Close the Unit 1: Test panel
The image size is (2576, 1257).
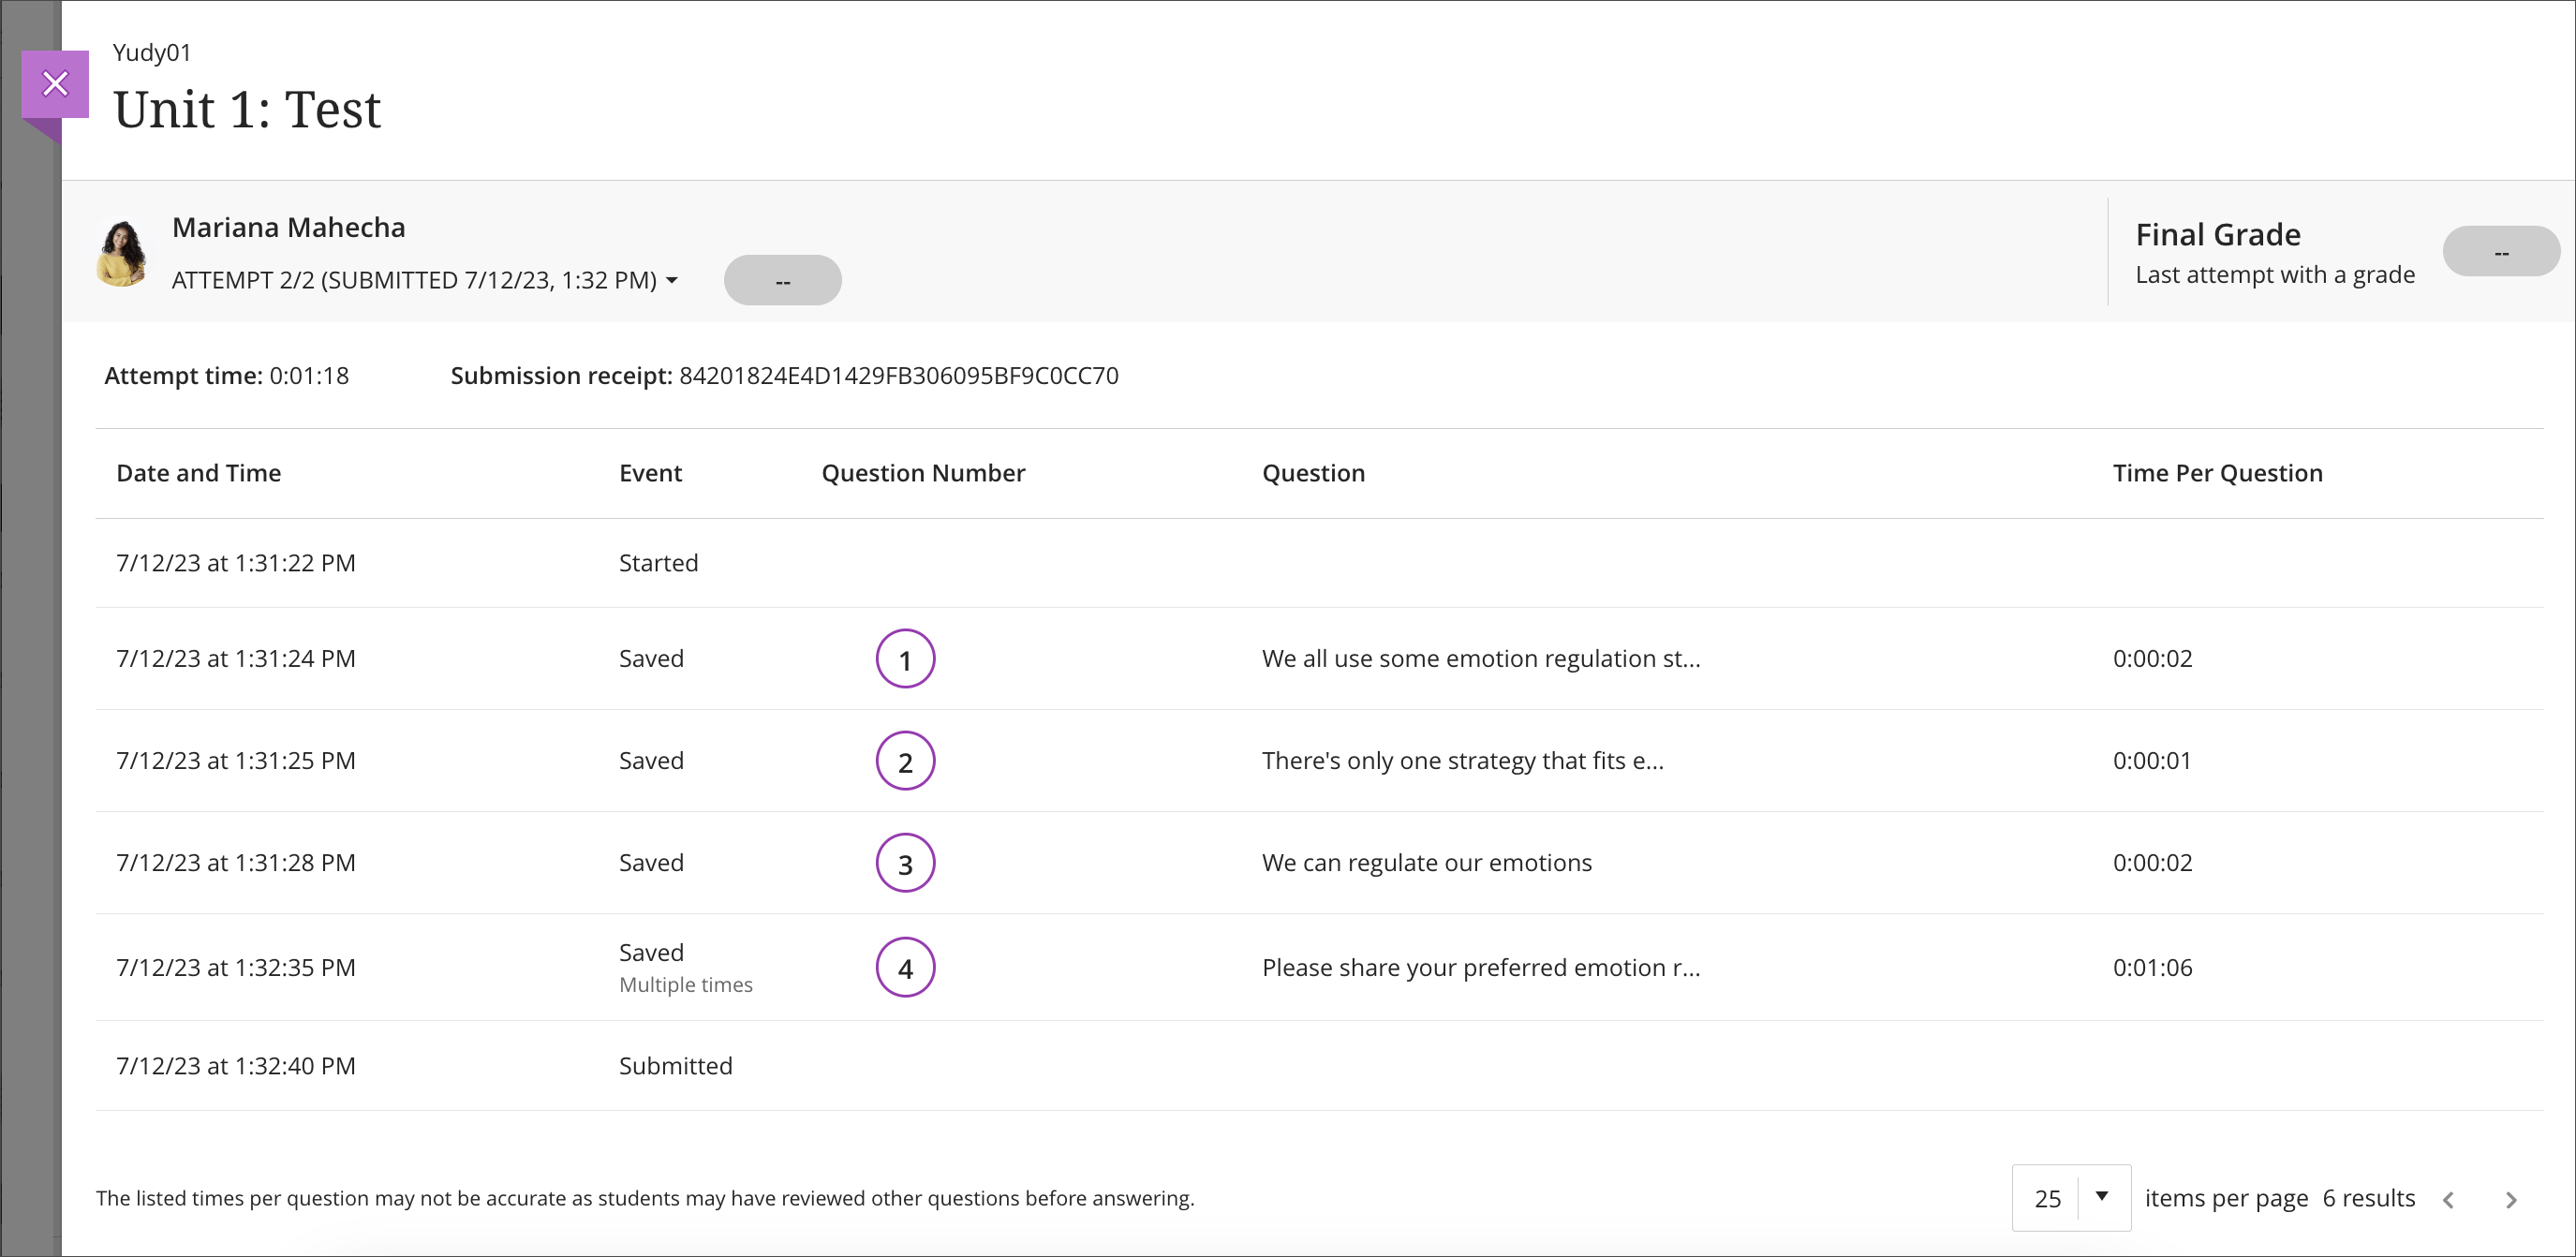(55, 83)
